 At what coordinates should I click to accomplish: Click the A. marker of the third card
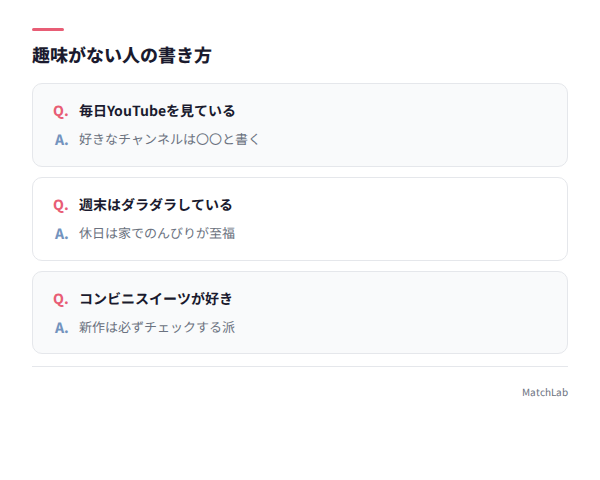(x=62, y=328)
